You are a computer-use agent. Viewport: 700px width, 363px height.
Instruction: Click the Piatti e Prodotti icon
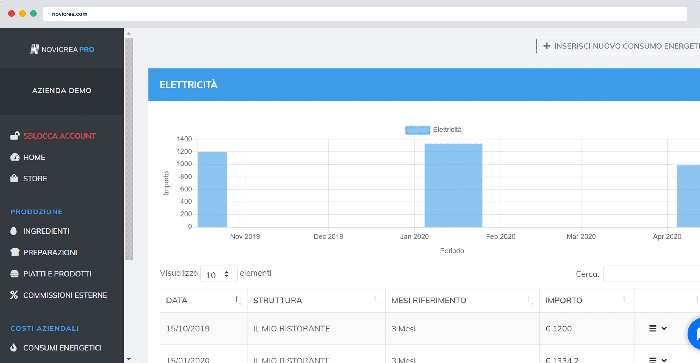(14, 274)
